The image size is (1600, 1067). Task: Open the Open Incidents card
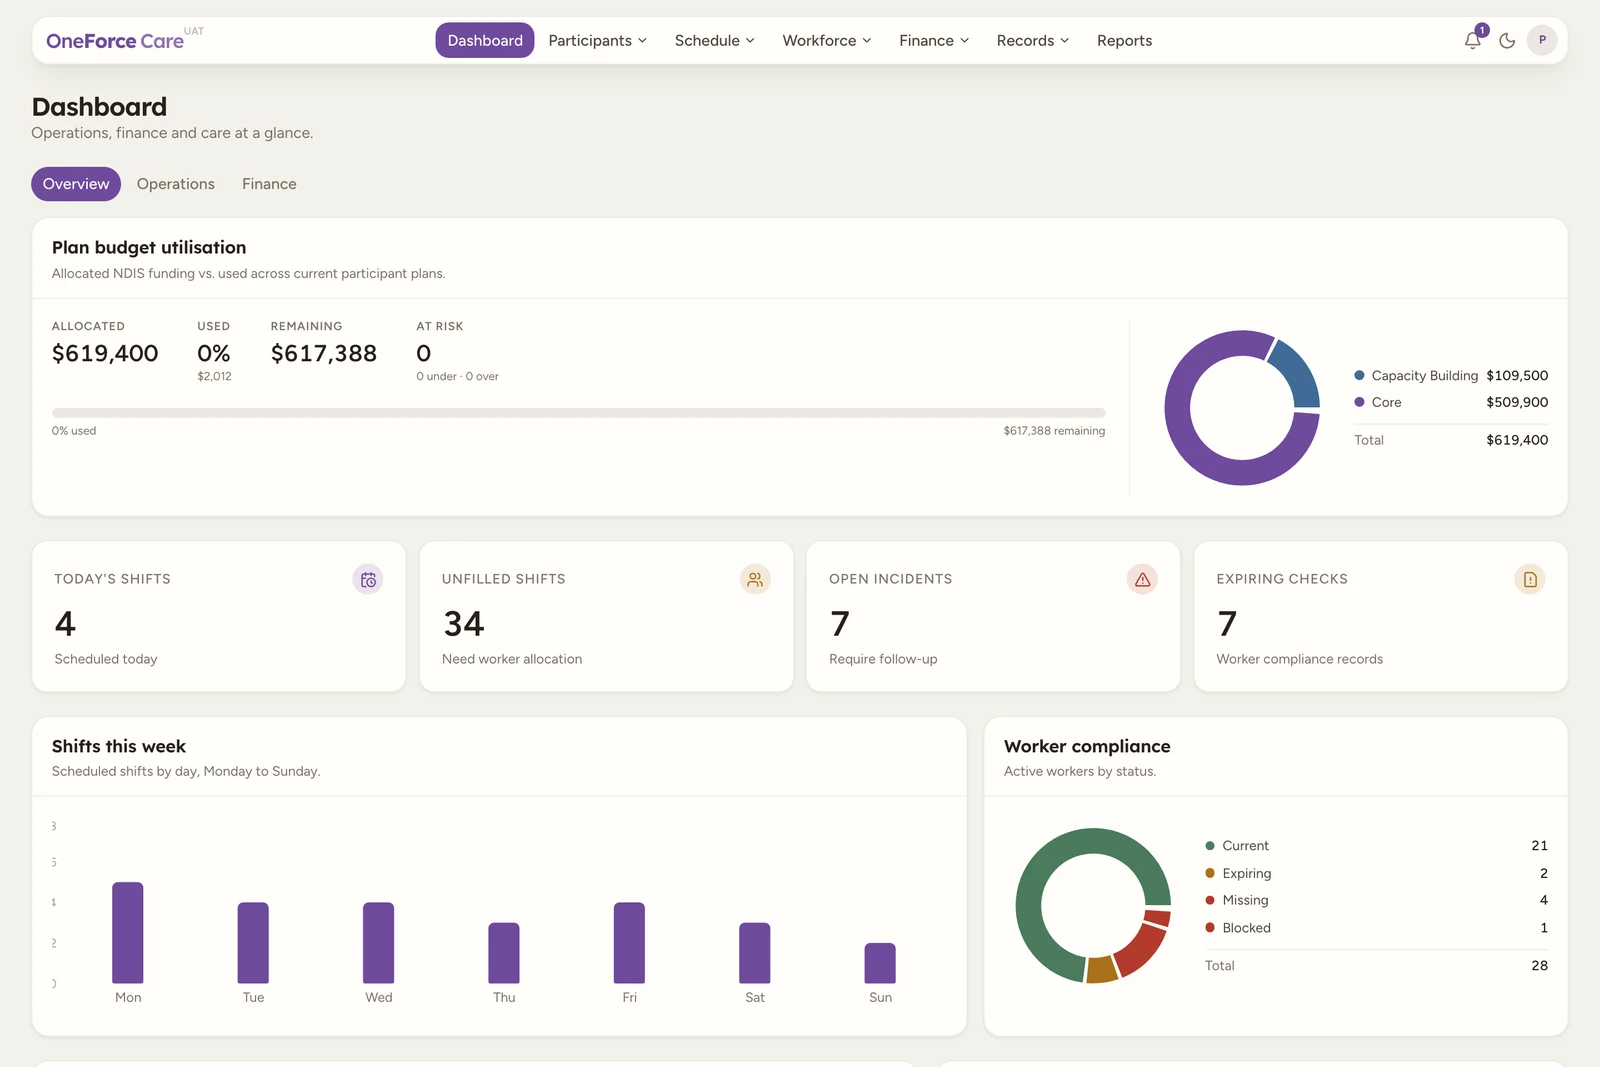[993, 616]
